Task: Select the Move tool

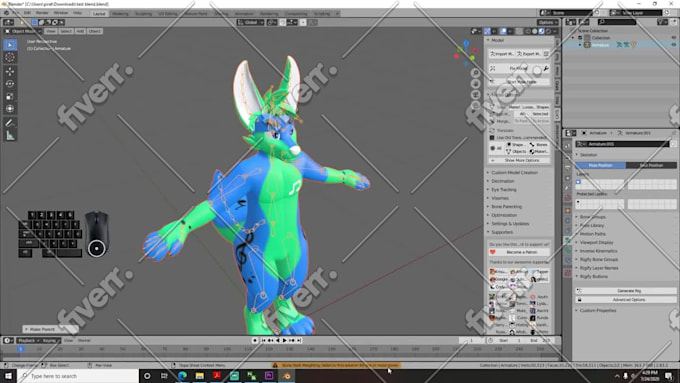Action: 10,72
